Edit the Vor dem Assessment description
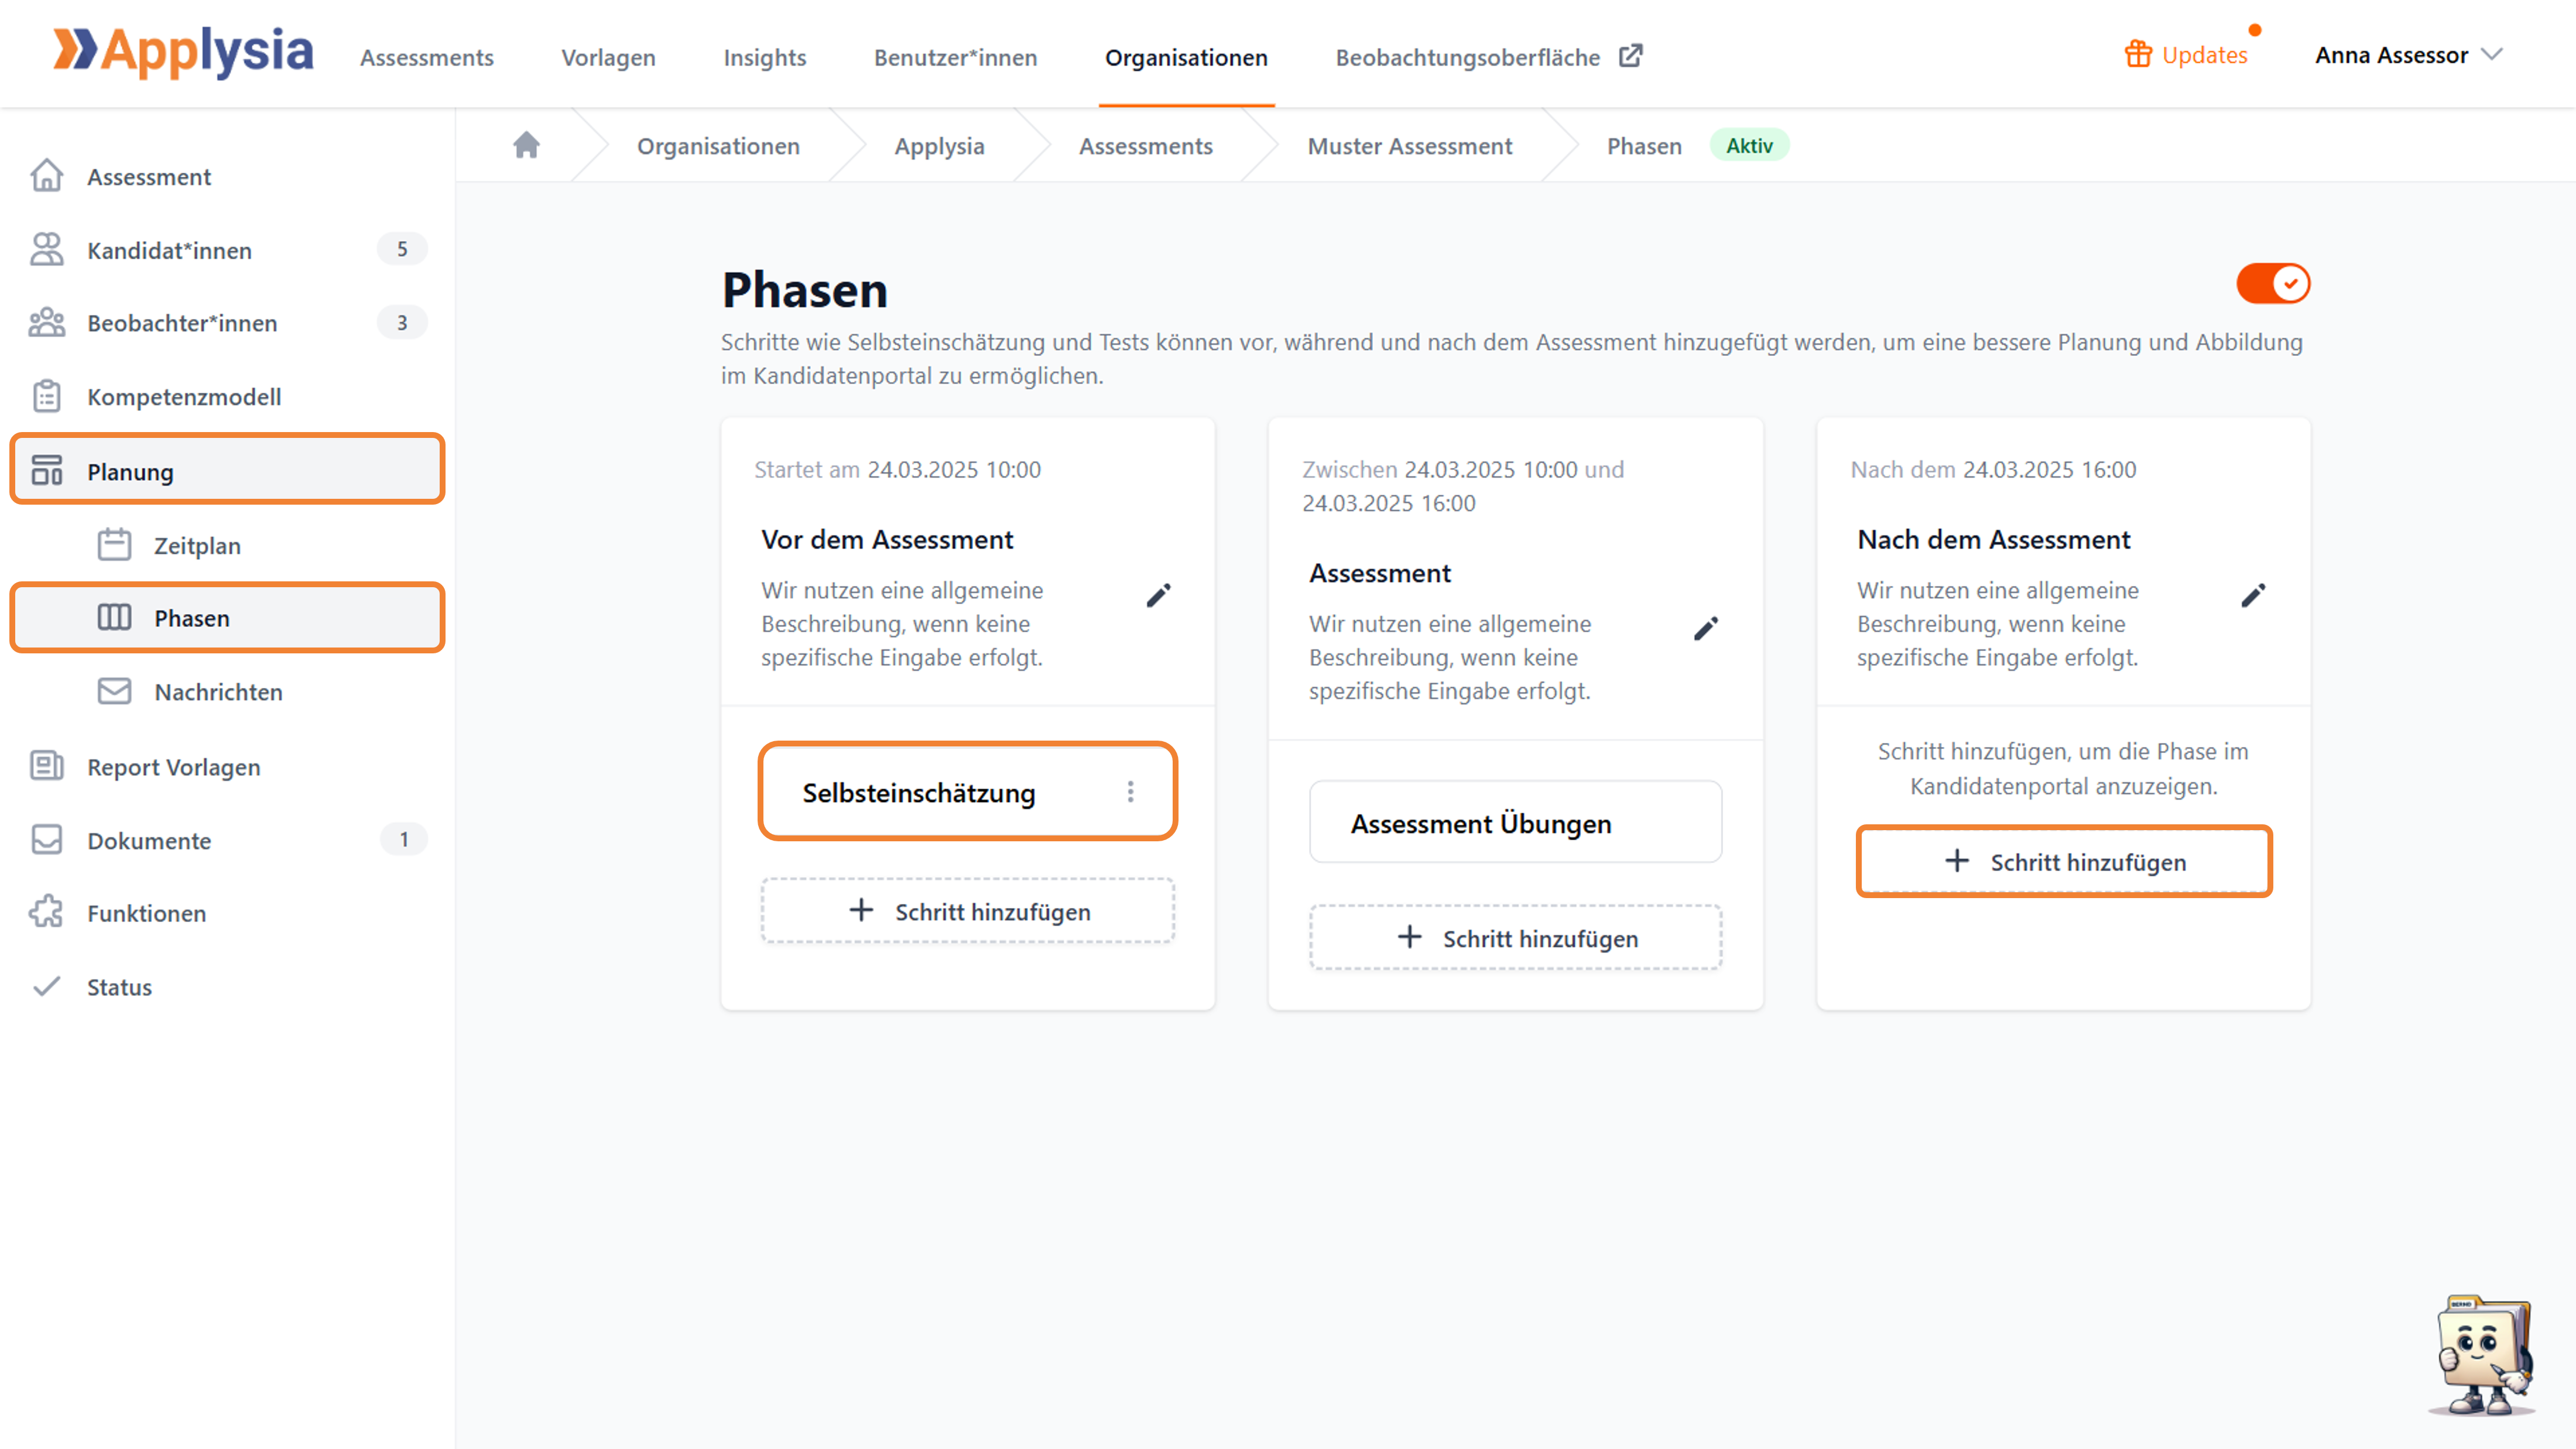 tap(1158, 596)
